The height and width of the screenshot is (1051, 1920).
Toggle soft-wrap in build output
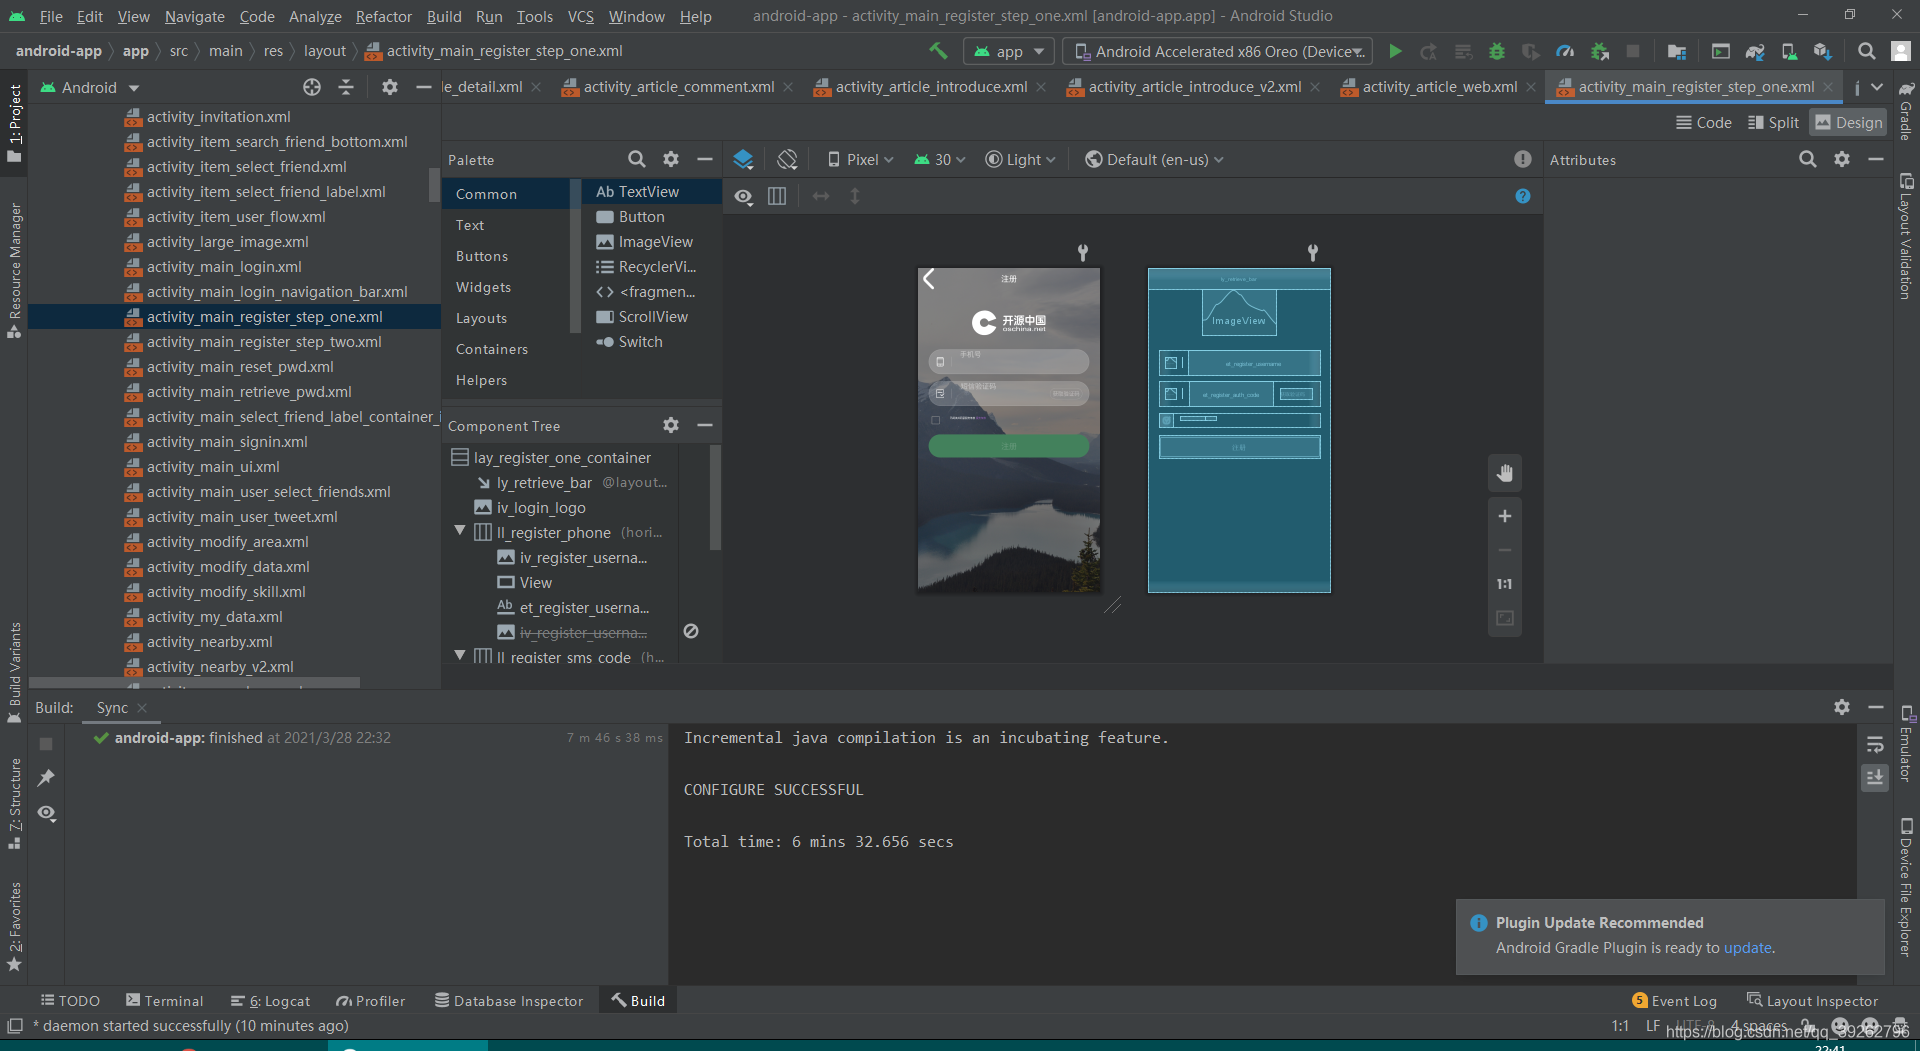[x=1875, y=744]
